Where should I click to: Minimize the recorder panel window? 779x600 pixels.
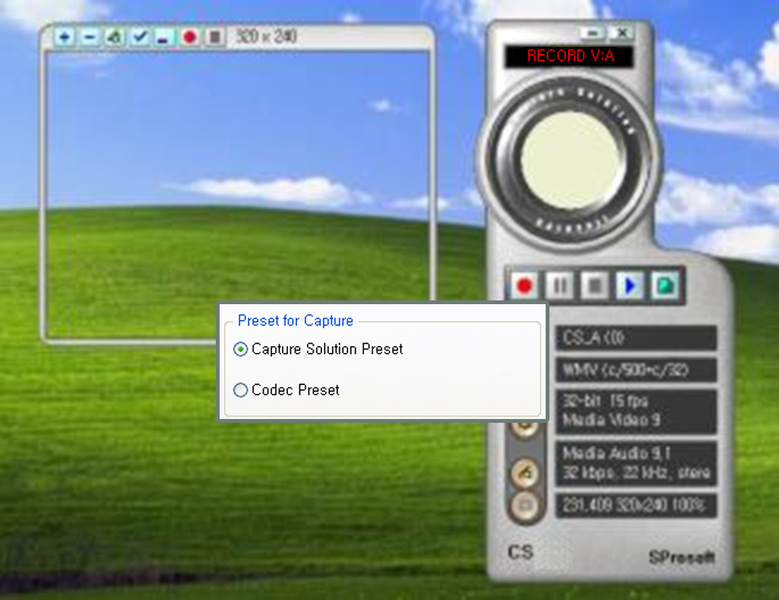click(x=593, y=33)
